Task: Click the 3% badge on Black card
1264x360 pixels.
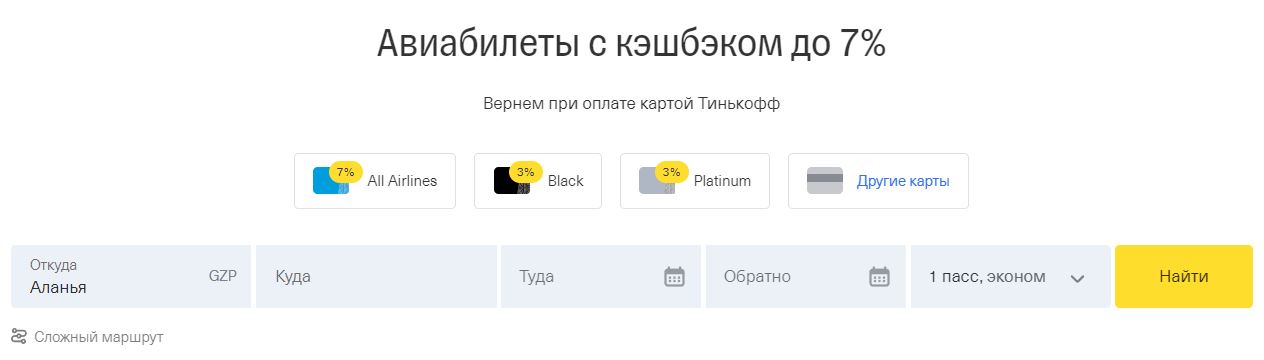Action: point(526,172)
